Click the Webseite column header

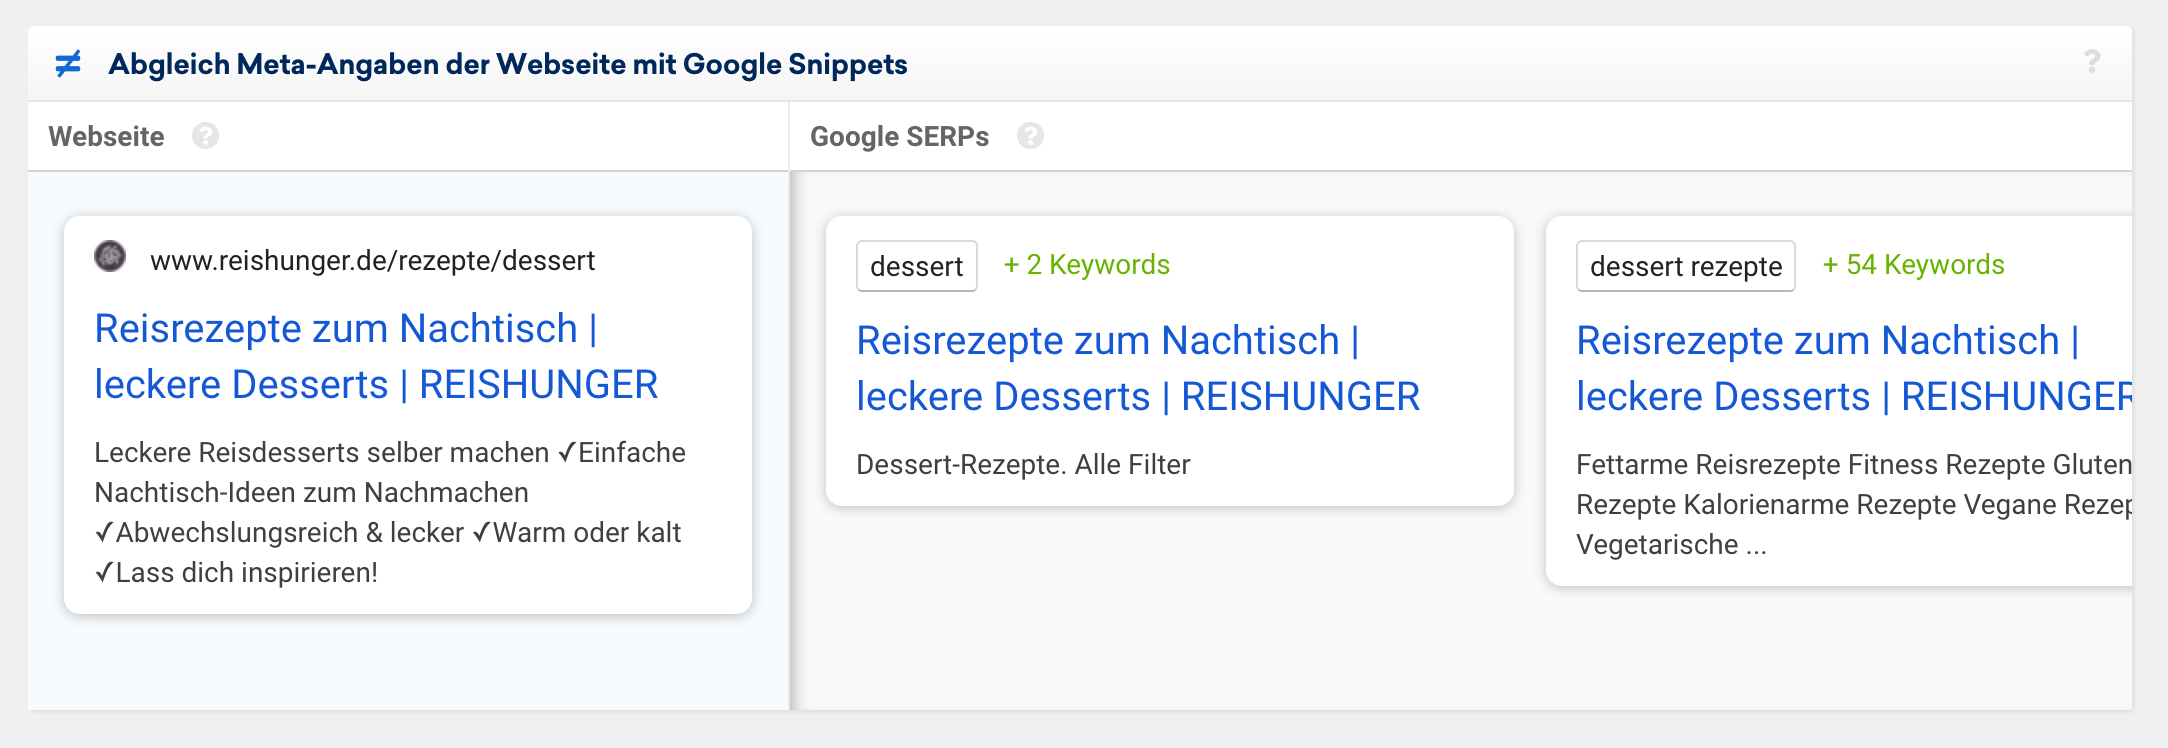point(106,136)
